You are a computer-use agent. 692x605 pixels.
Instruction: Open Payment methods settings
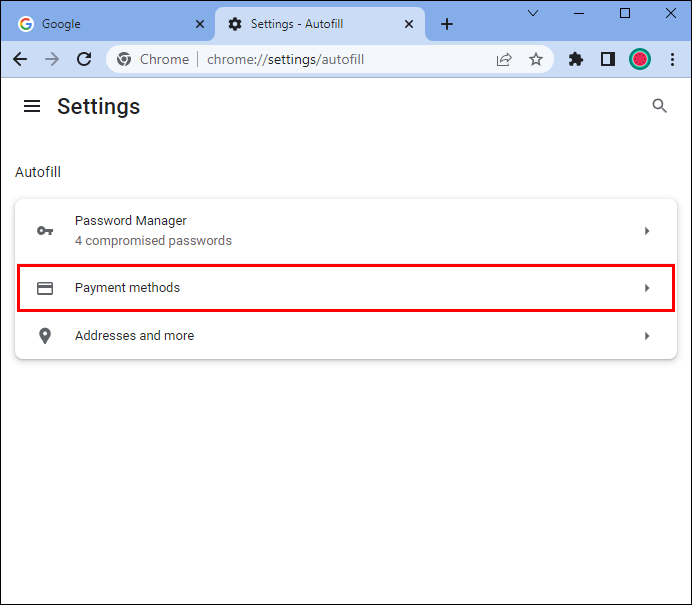coord(346,288)
